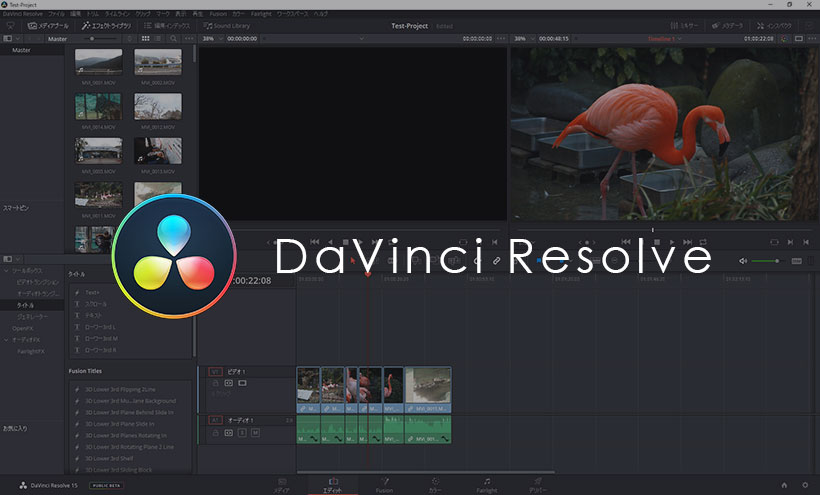Screen dimensions: 820x495
Task: Open the DaVinci Resolve menu
Action: pos(23,14)
